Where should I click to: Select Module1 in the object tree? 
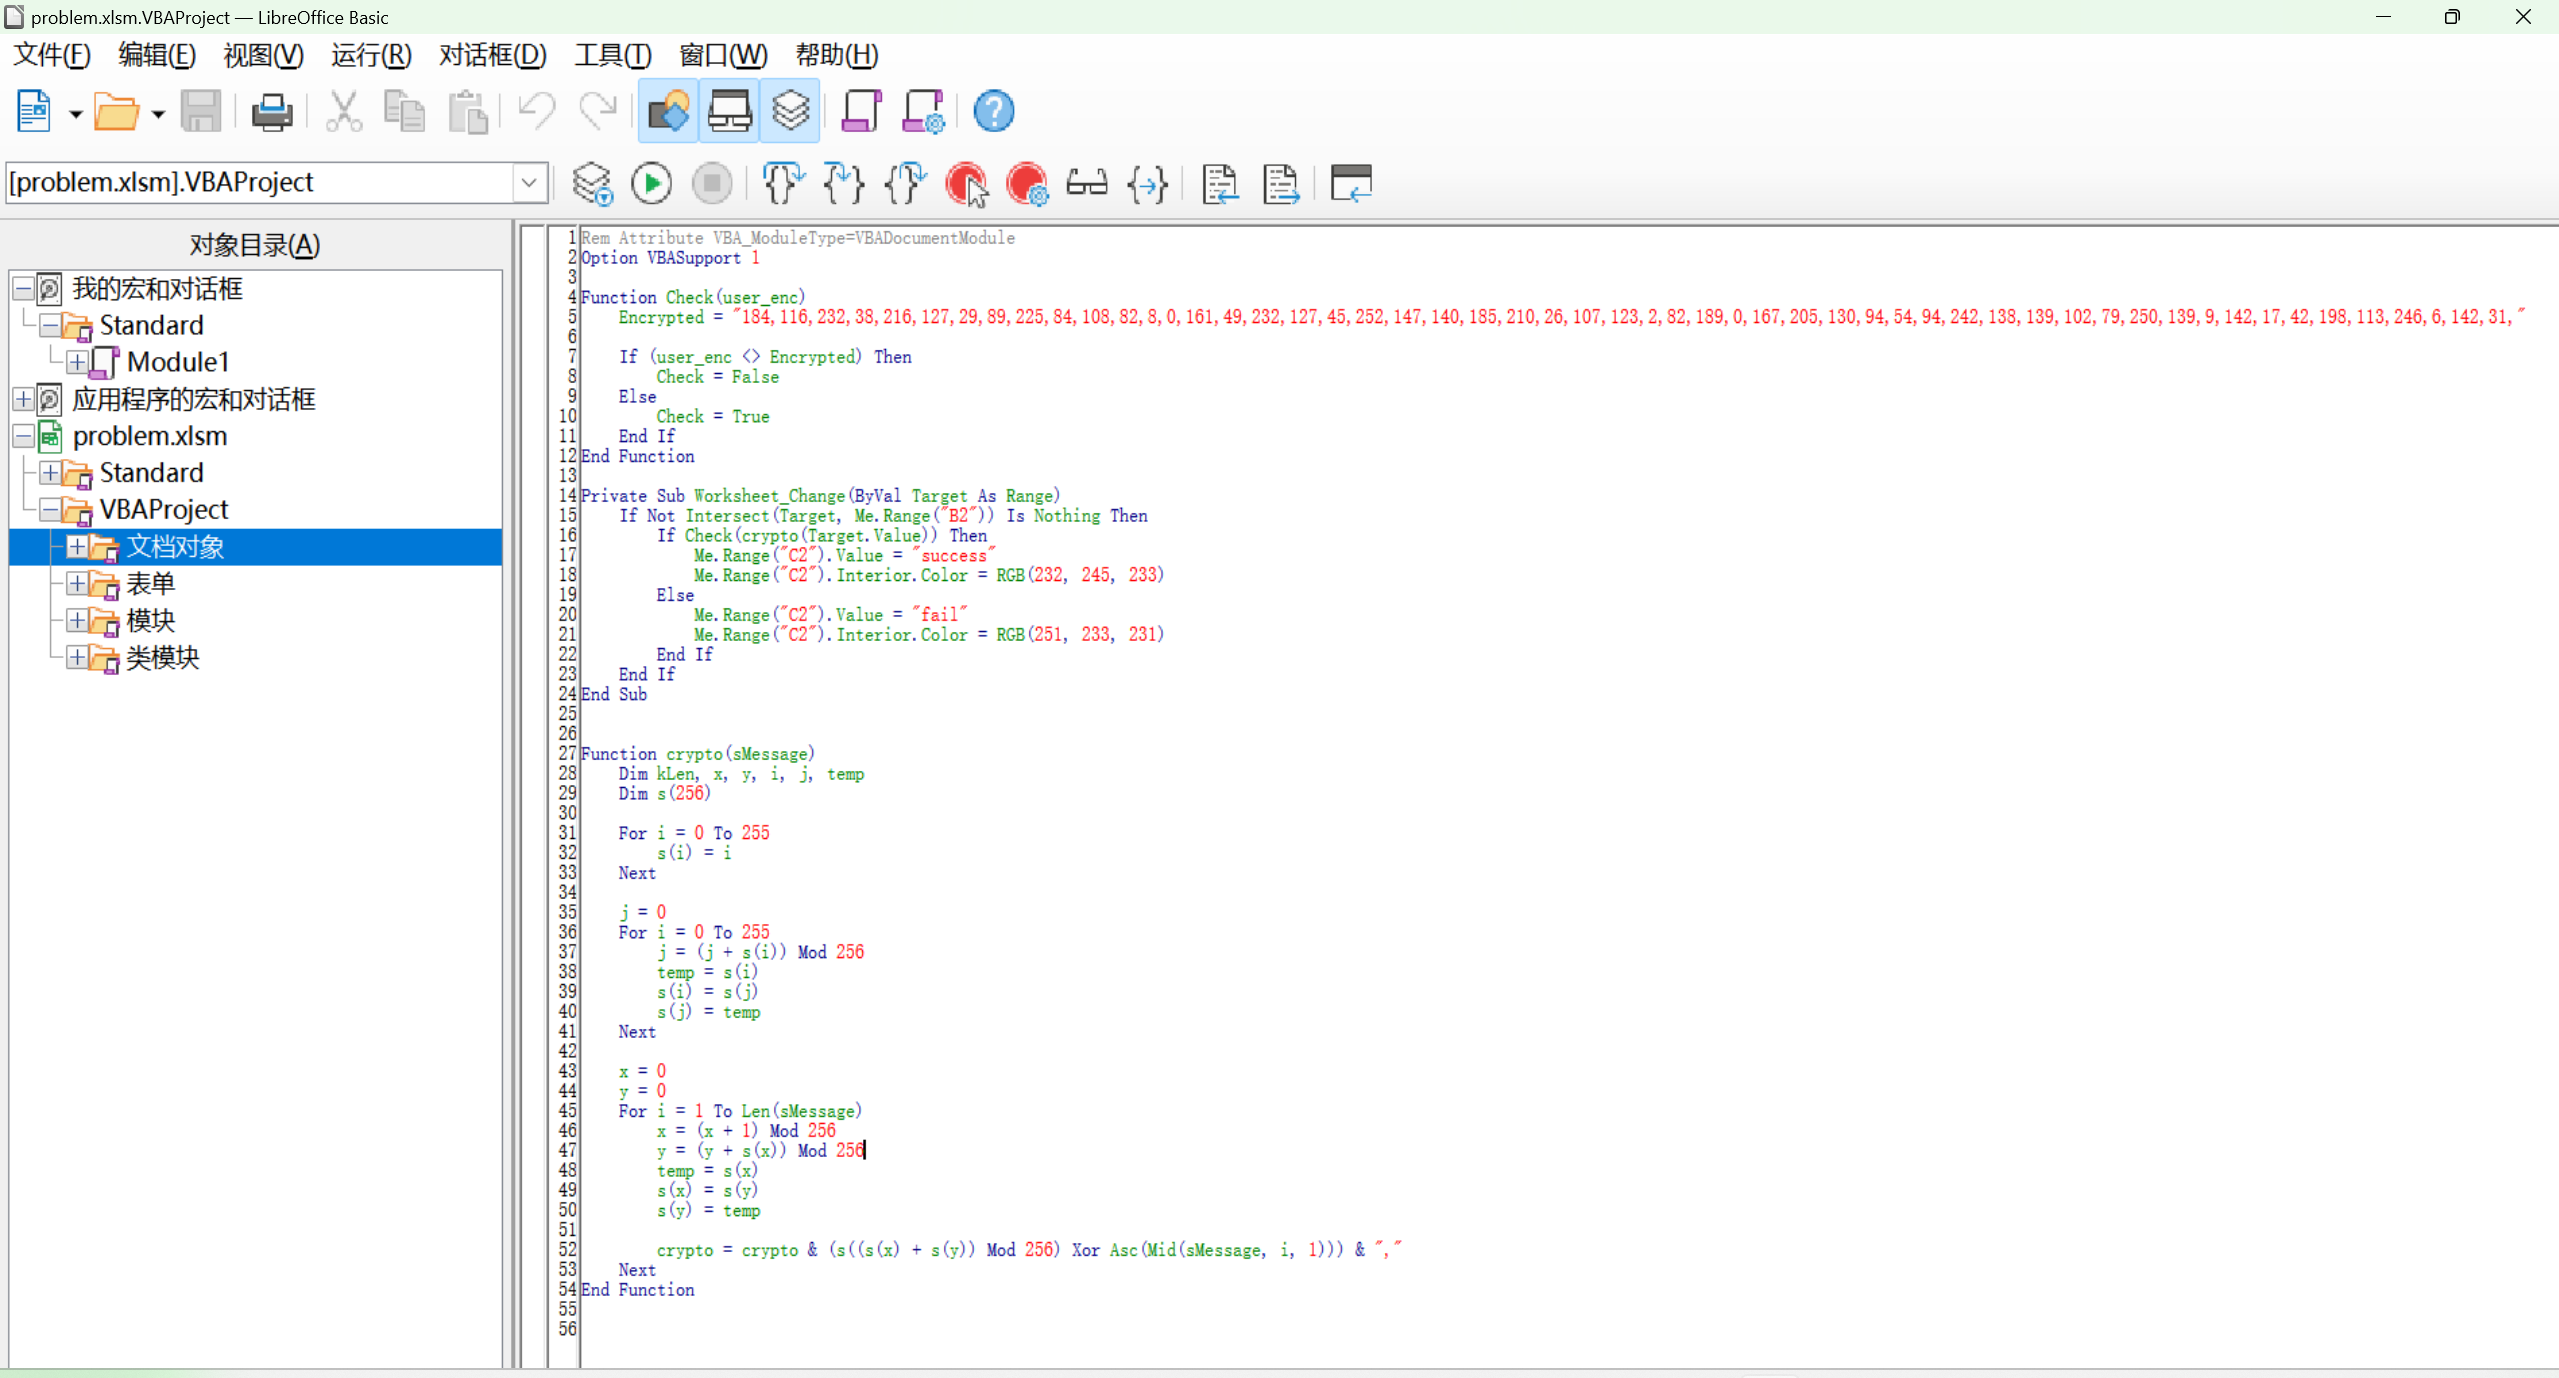pos(178,362)
